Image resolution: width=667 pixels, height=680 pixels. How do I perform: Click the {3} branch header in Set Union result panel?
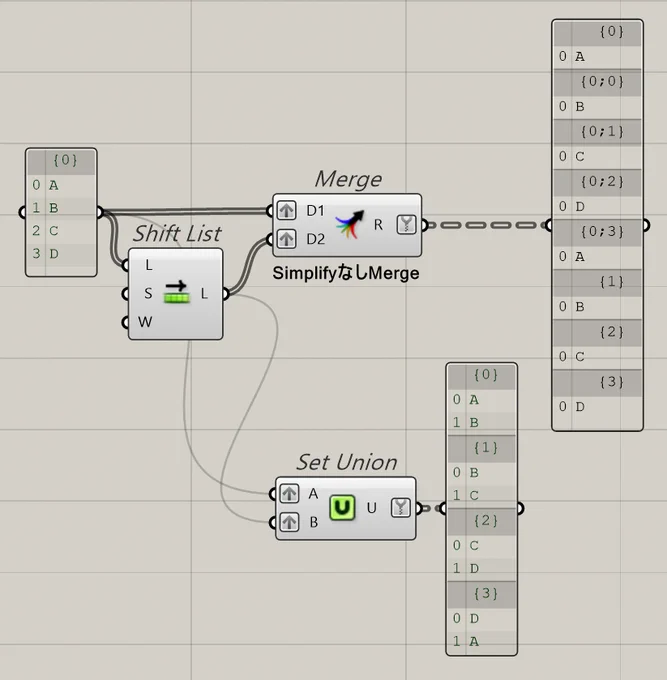[x=481, y=594]
